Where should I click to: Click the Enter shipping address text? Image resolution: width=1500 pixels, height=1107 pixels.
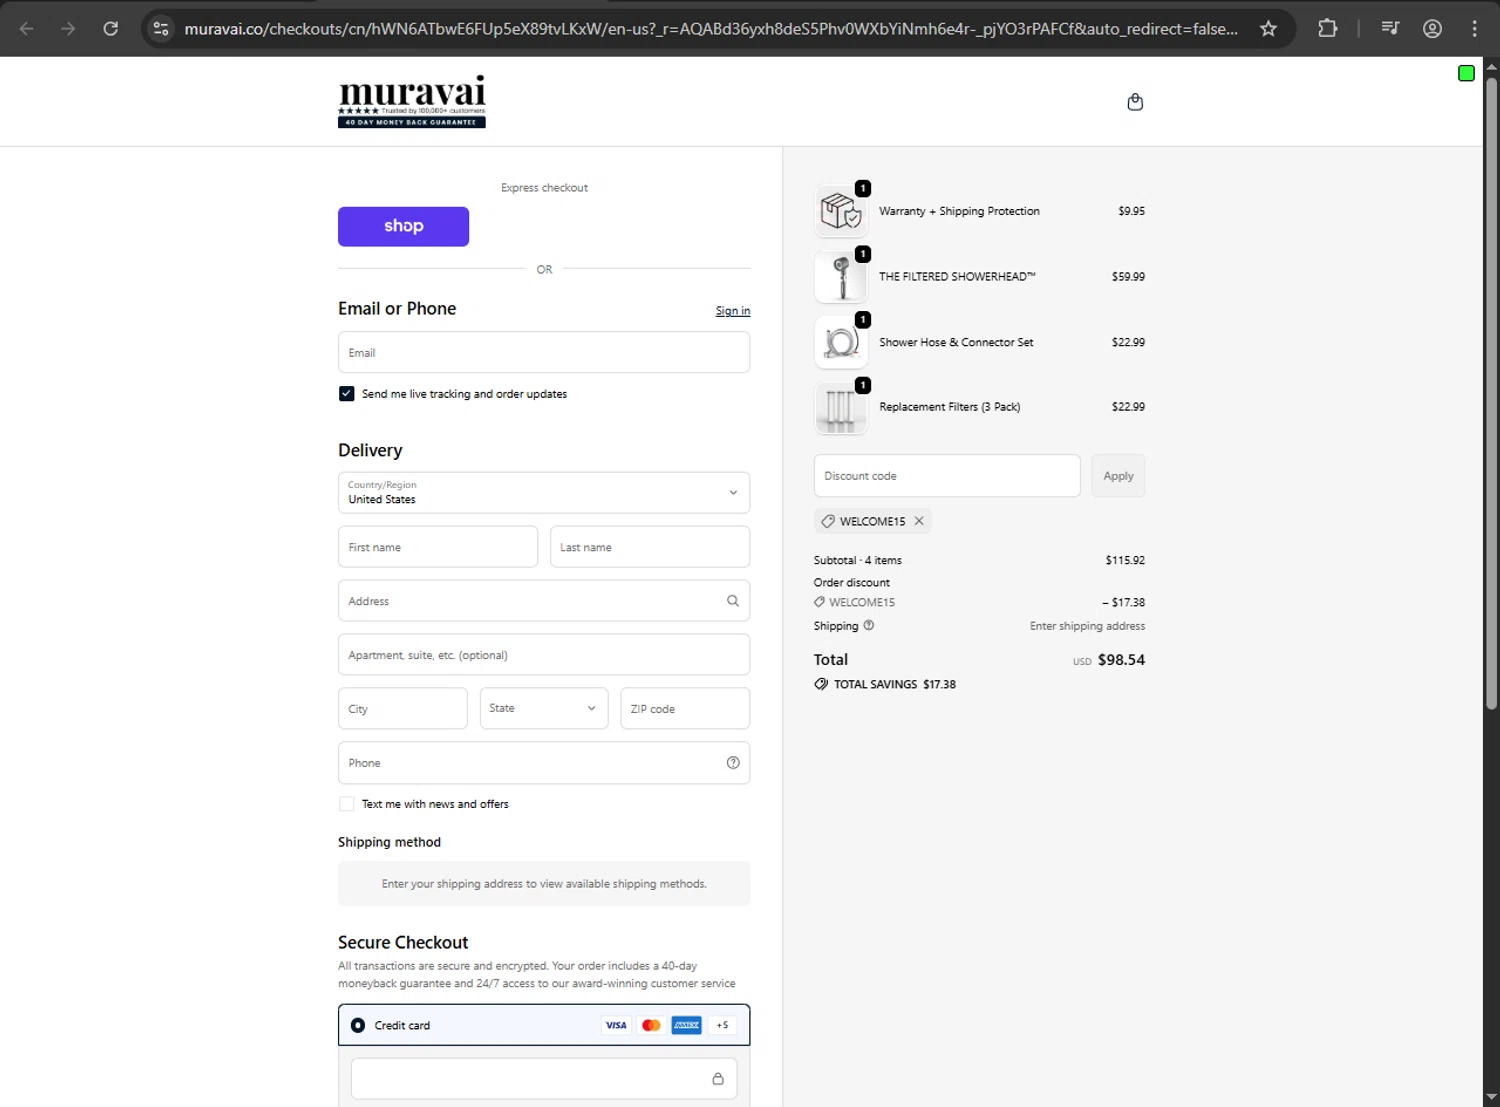pyautogui.click(x=1087, y=626)
